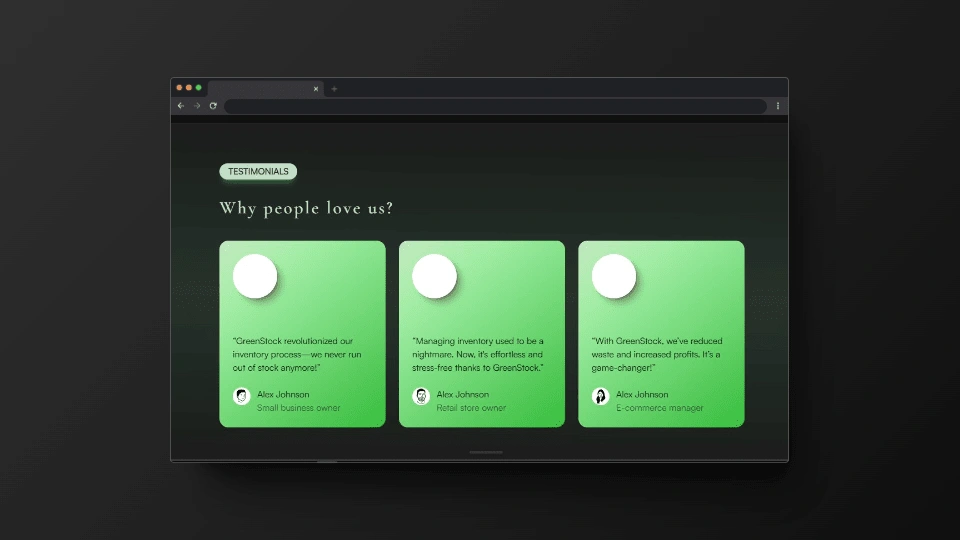Click the red window close dot
The width and height of the screenshot is (960, 540).
[x=179, y=88]
